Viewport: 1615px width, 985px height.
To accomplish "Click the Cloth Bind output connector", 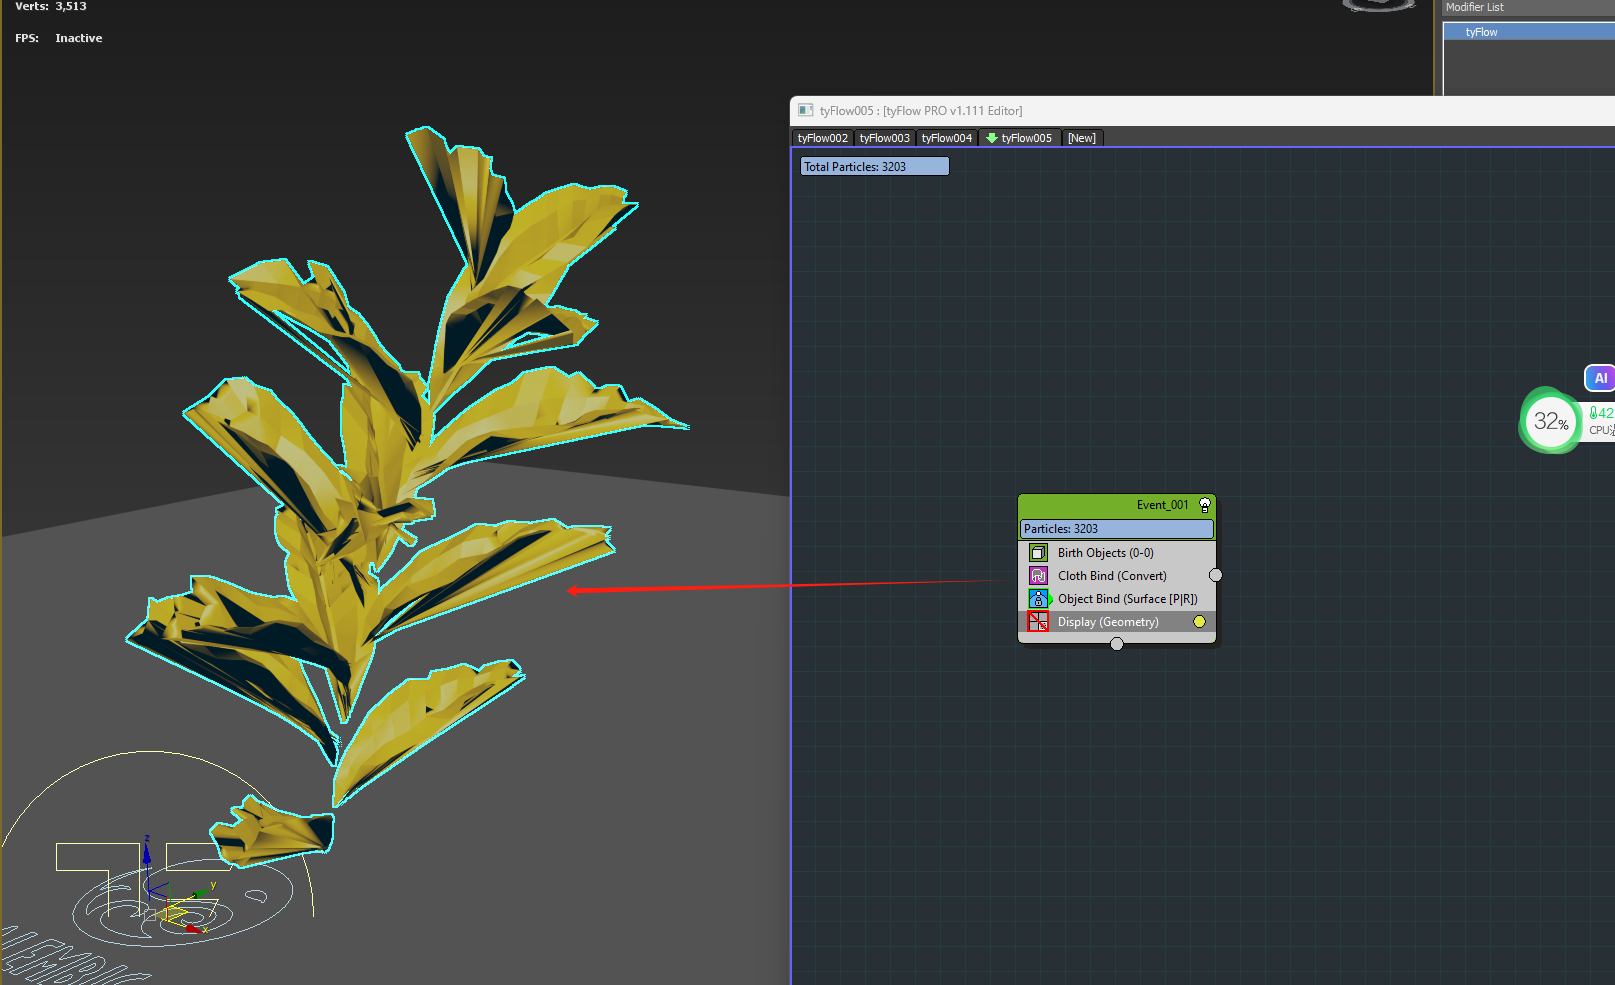I will click(1216, 576).
